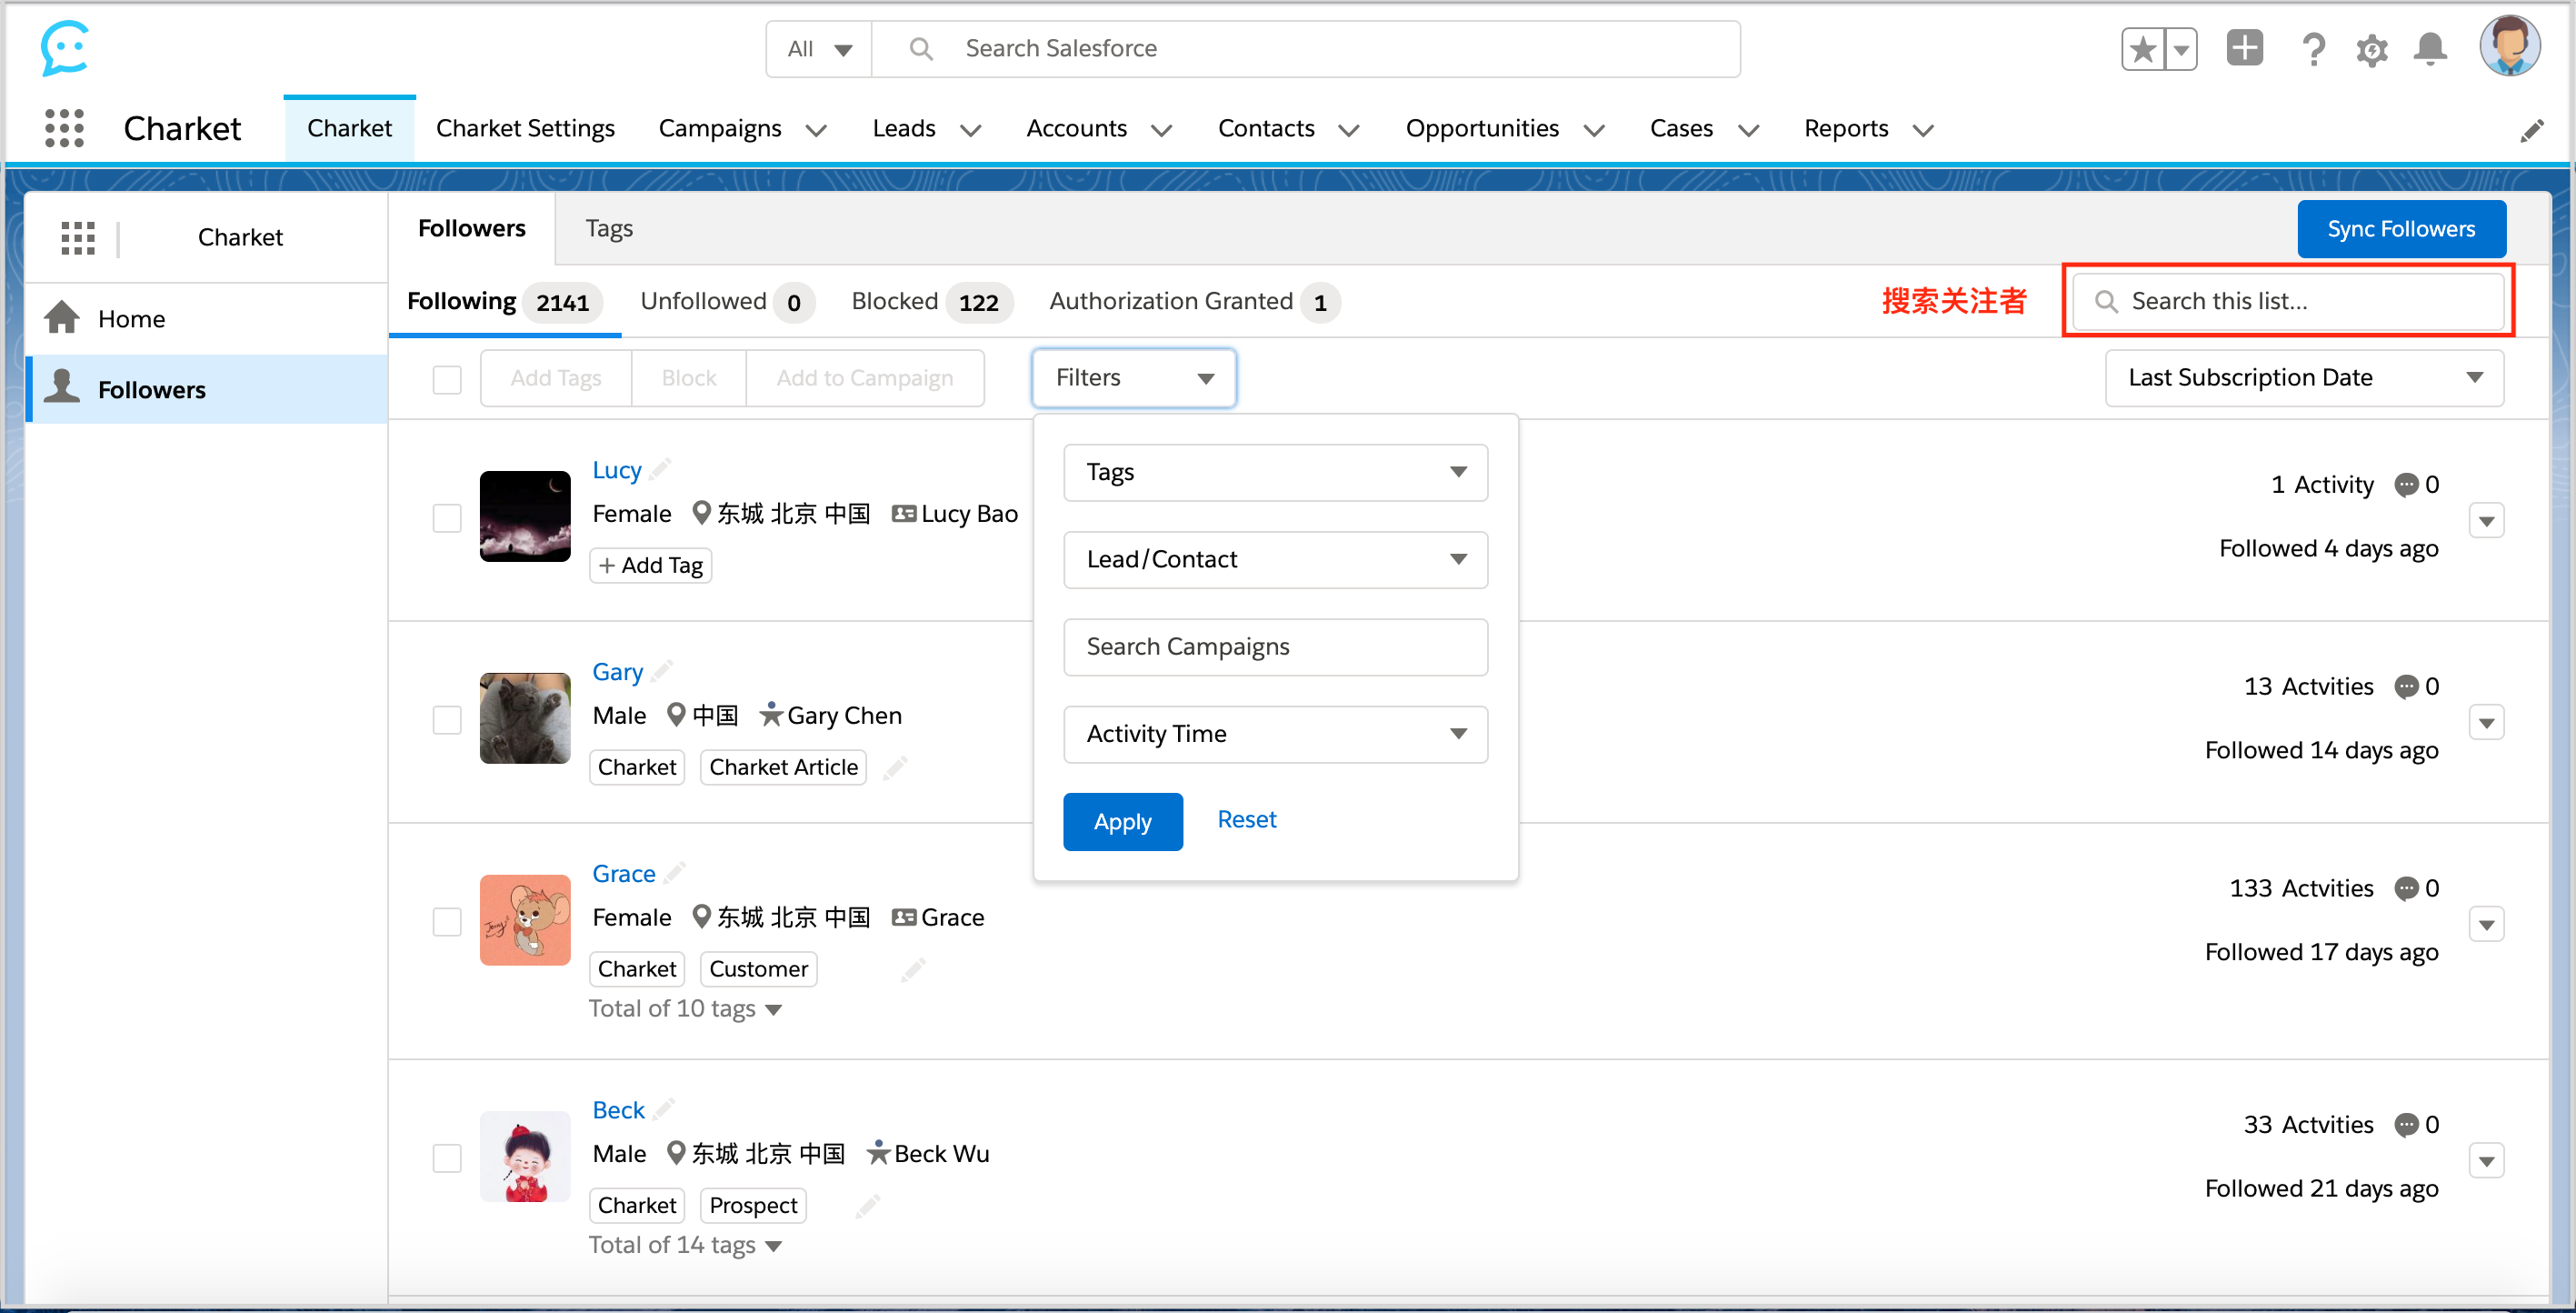
Task: Open the Notifications bell icon
Action: point(2430,49)
